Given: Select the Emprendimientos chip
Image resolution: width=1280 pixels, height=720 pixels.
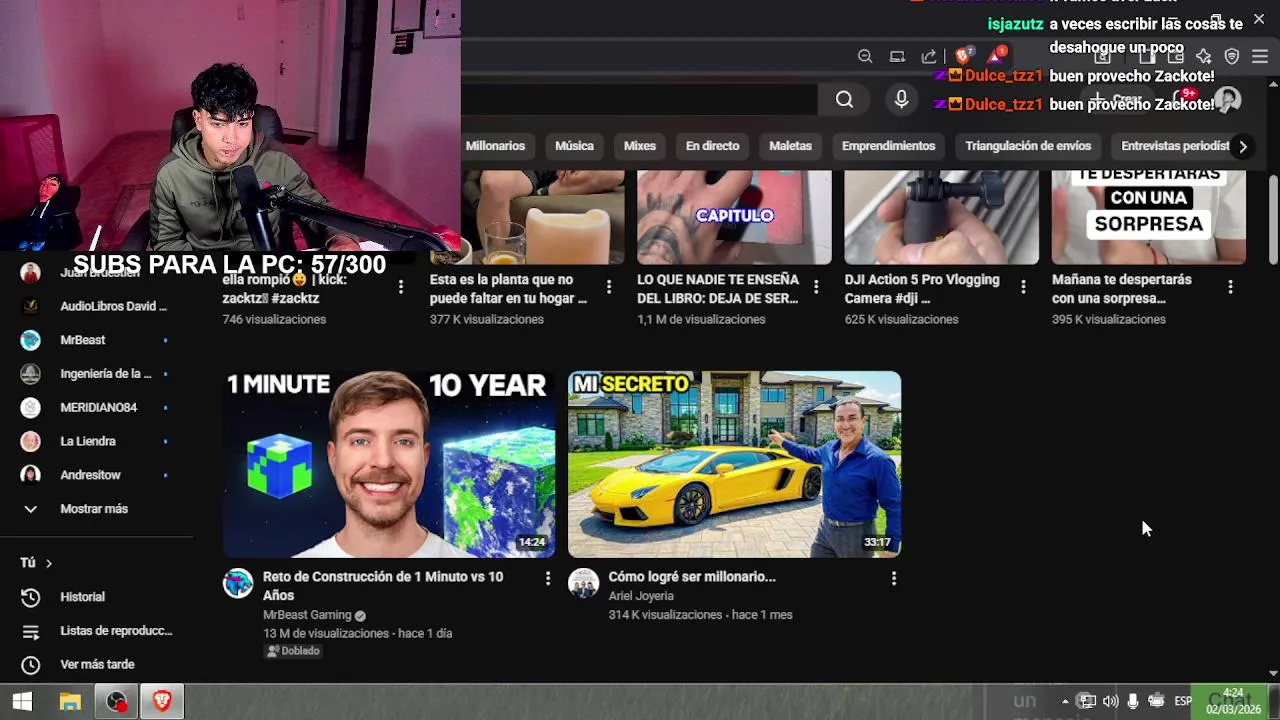Looking at the screenshot, I should 888,146.
